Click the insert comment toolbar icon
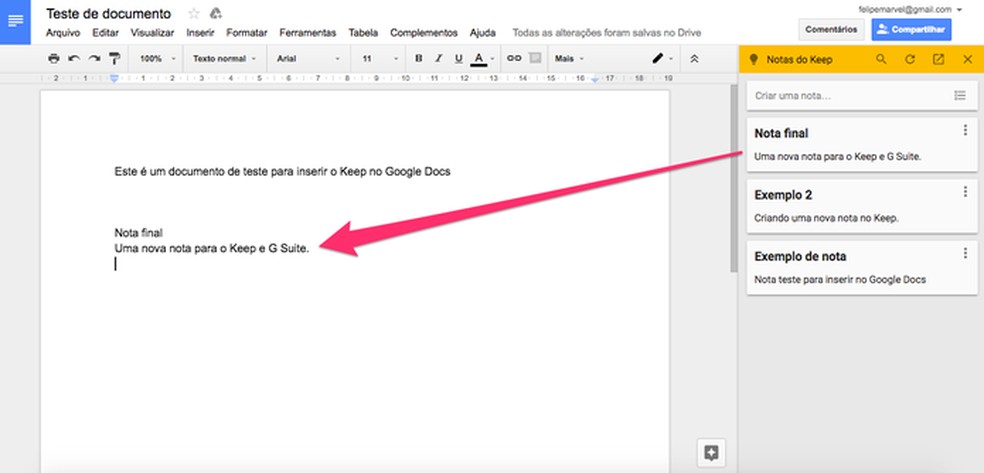Screen dimensions: 984x473 [535, 58]
